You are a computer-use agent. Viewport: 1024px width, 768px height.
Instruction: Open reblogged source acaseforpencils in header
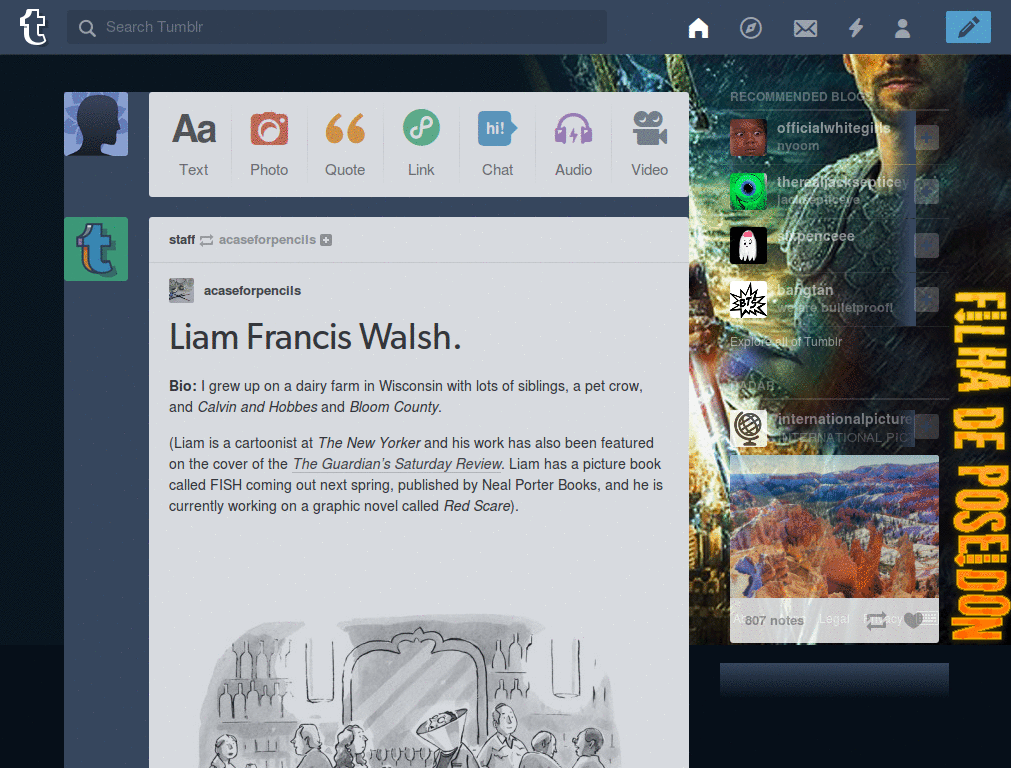point(267,240)
